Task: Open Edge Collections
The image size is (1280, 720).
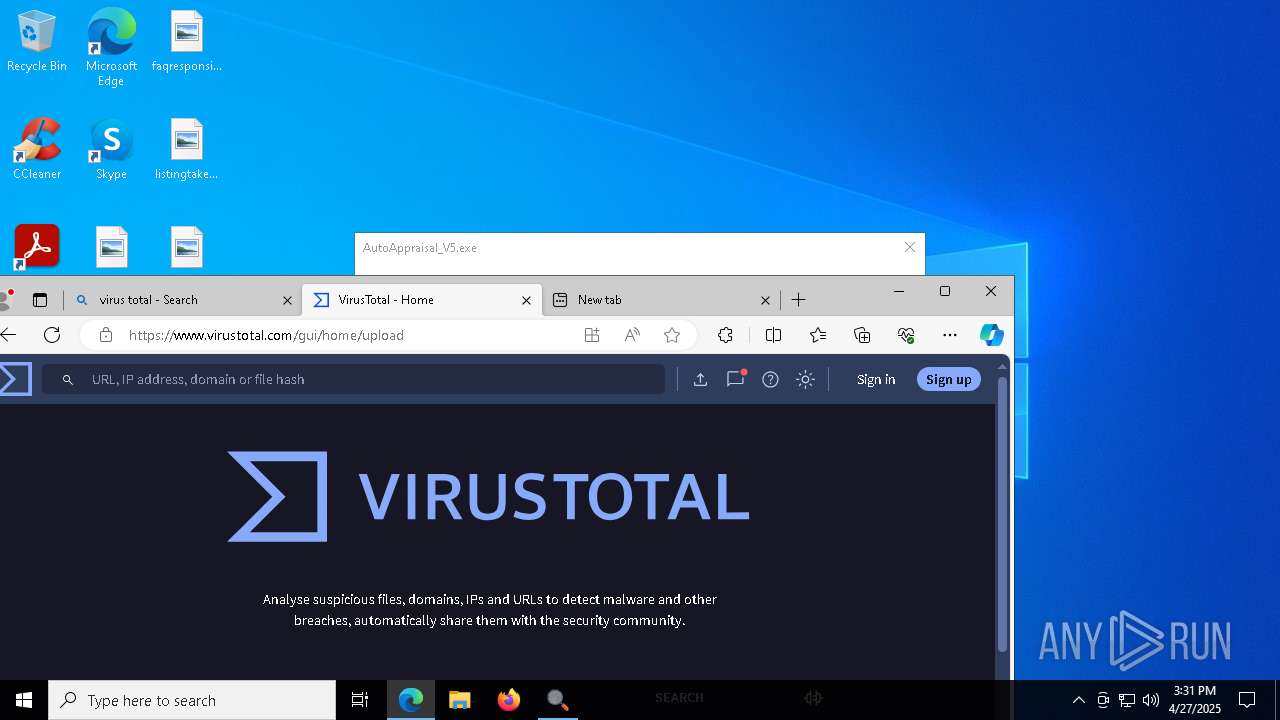Action: click(862, 335)
